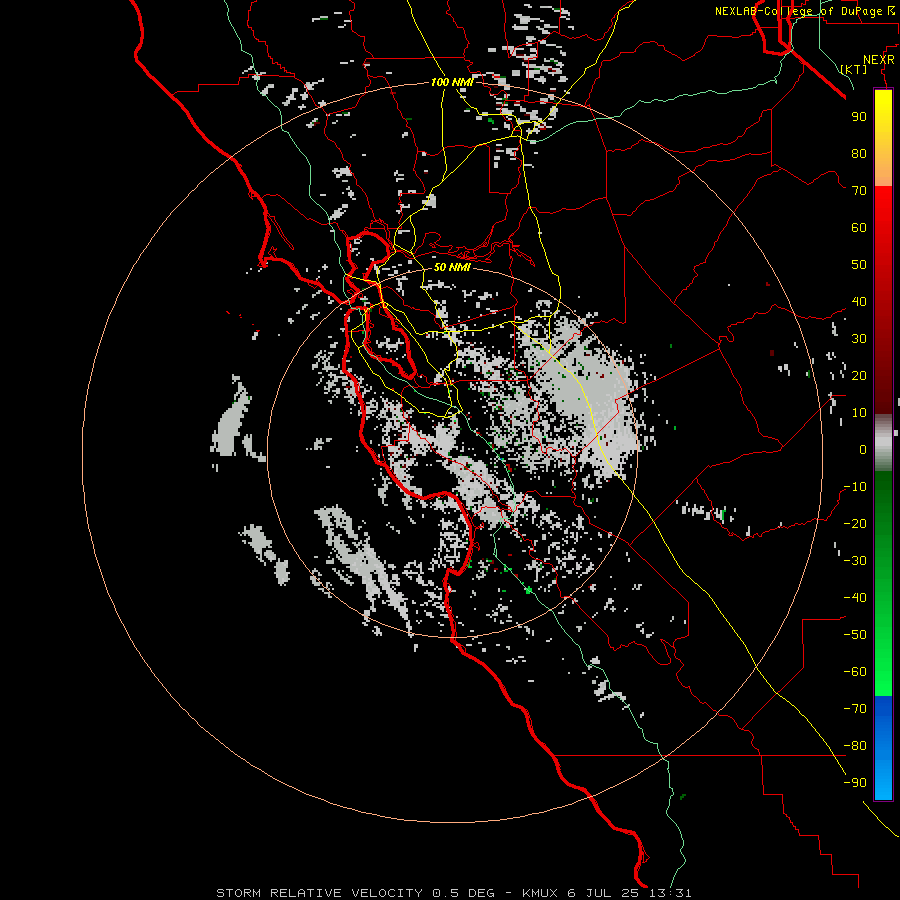Screen dimensions: 900x900
Task: Click the "10" value on velocity scale
Action: click(859, 413)
